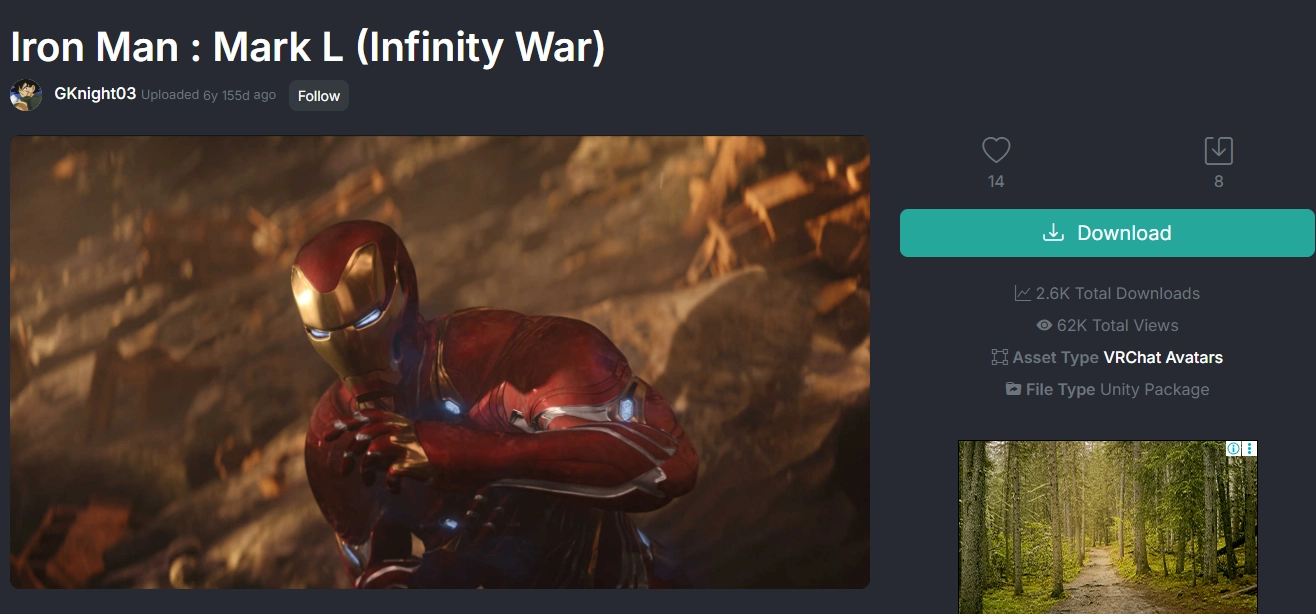Click the File Type folder icon
This screenshot has height=614, width=1316.
pyautogui.click(x=1013, y=389)
